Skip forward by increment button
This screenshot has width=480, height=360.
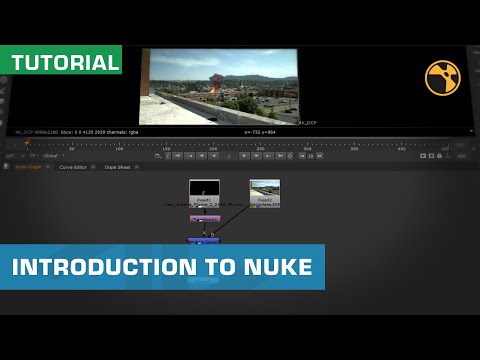[319, 156]
